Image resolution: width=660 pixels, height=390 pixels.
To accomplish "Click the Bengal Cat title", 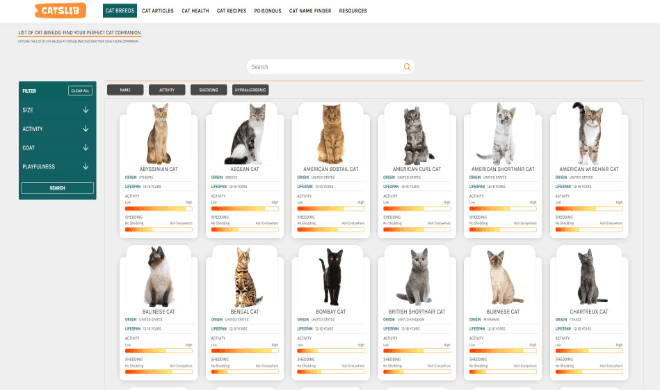I will pos(245,312).
